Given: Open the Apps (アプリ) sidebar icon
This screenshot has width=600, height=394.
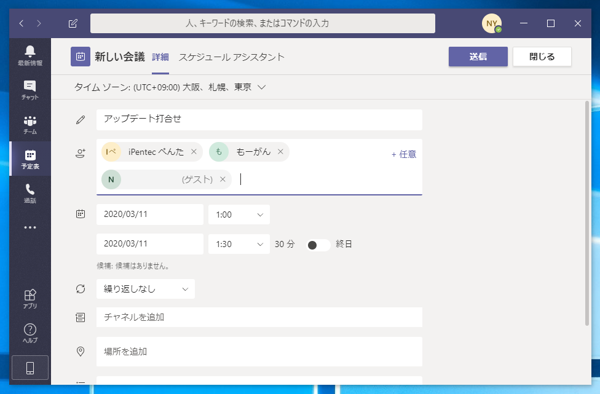Looking at the screenshot, I should coord(30,299).
